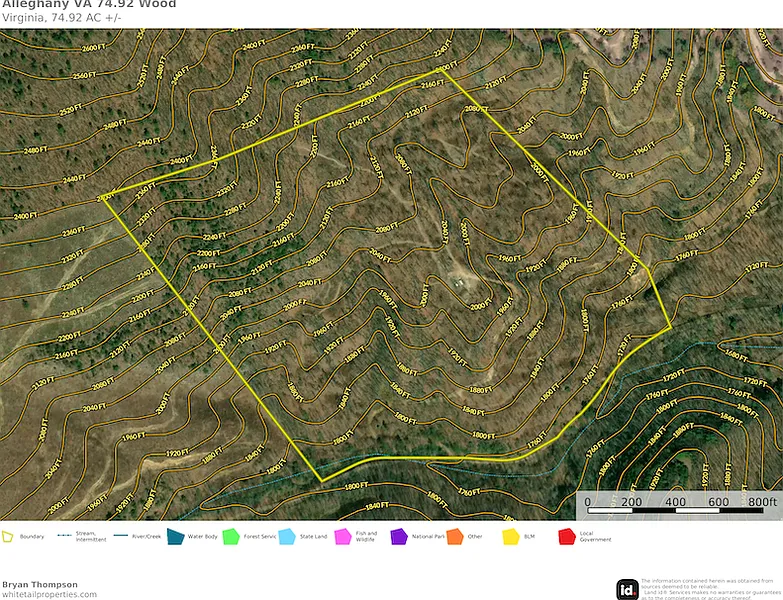
Task: Select the Water Body legend icon
Action: [175, 537]
